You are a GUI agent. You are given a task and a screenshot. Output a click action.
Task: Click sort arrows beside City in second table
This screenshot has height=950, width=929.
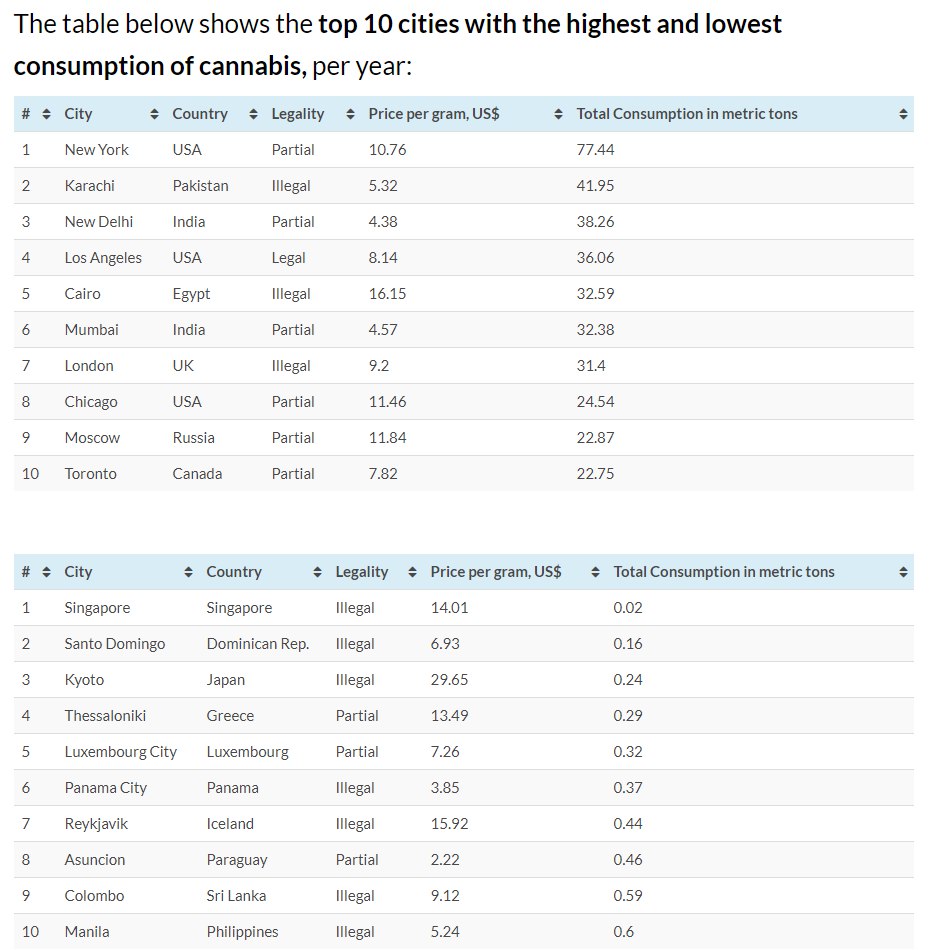coord(188,572)
